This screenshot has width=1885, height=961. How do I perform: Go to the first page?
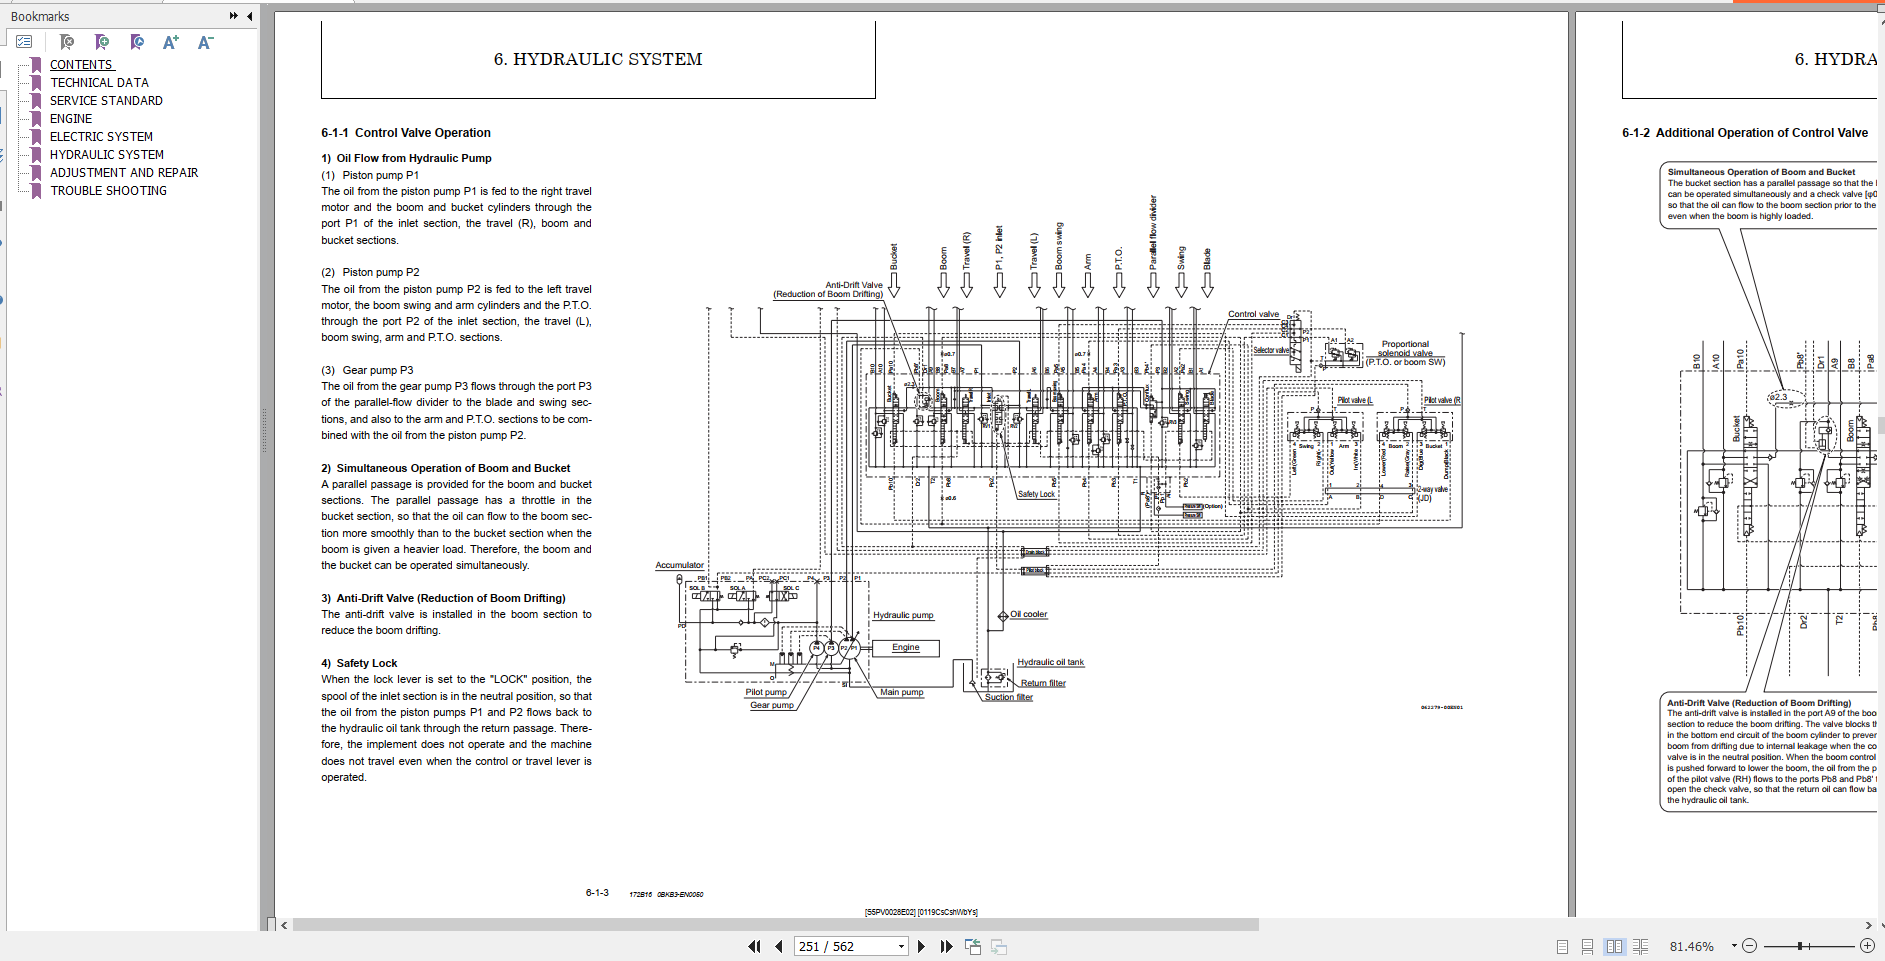coord(754,946)
